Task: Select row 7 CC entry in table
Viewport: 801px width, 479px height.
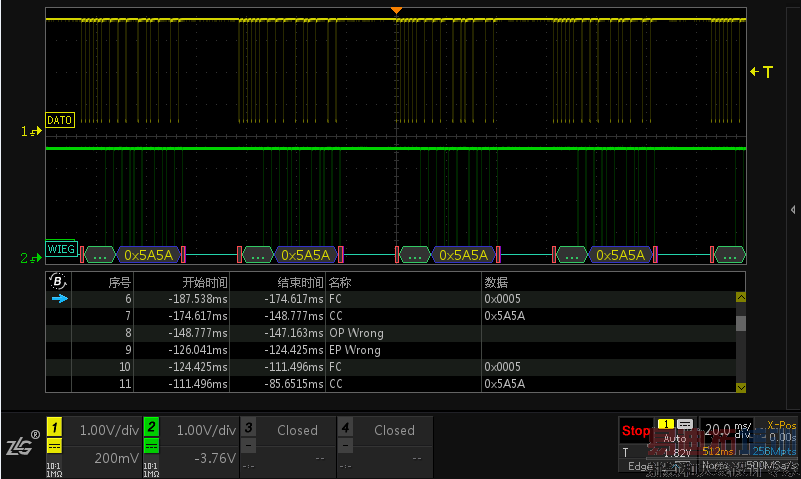Action: (x=336, y=316)
